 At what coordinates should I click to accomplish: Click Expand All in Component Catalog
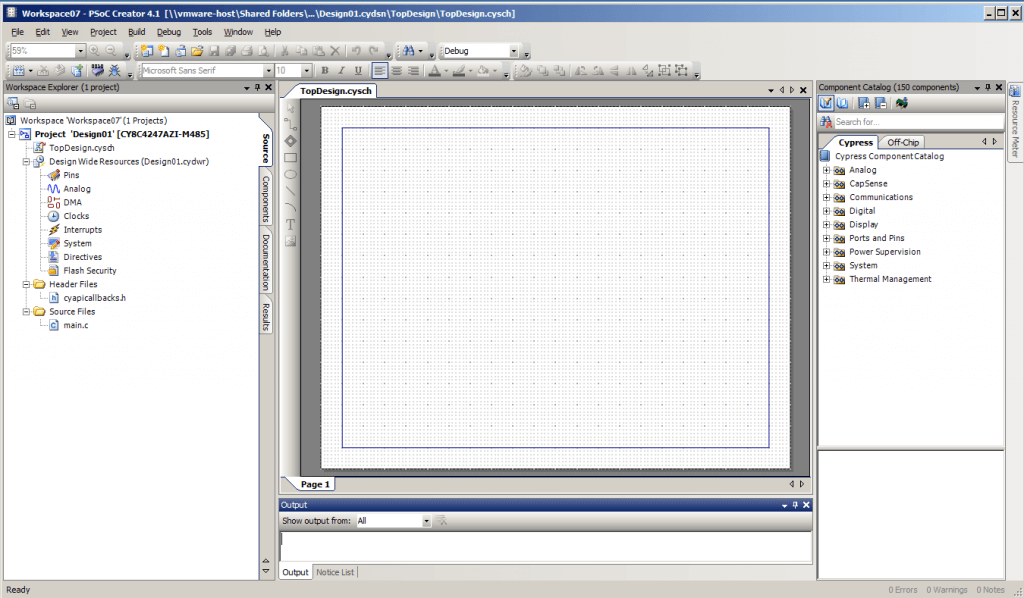pyautogui.click(x=863, y=103)
